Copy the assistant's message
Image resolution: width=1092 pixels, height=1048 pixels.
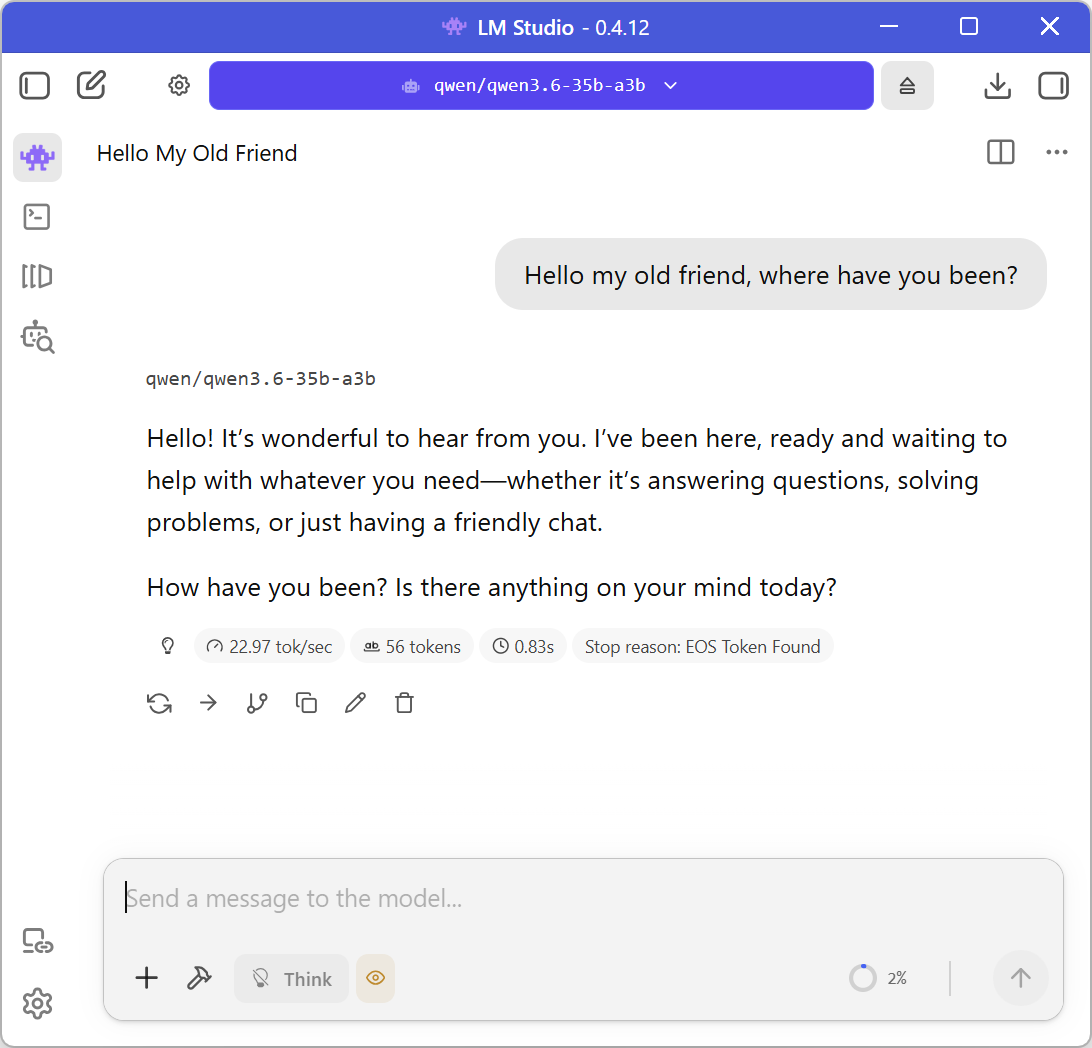(x=306, y=703)
